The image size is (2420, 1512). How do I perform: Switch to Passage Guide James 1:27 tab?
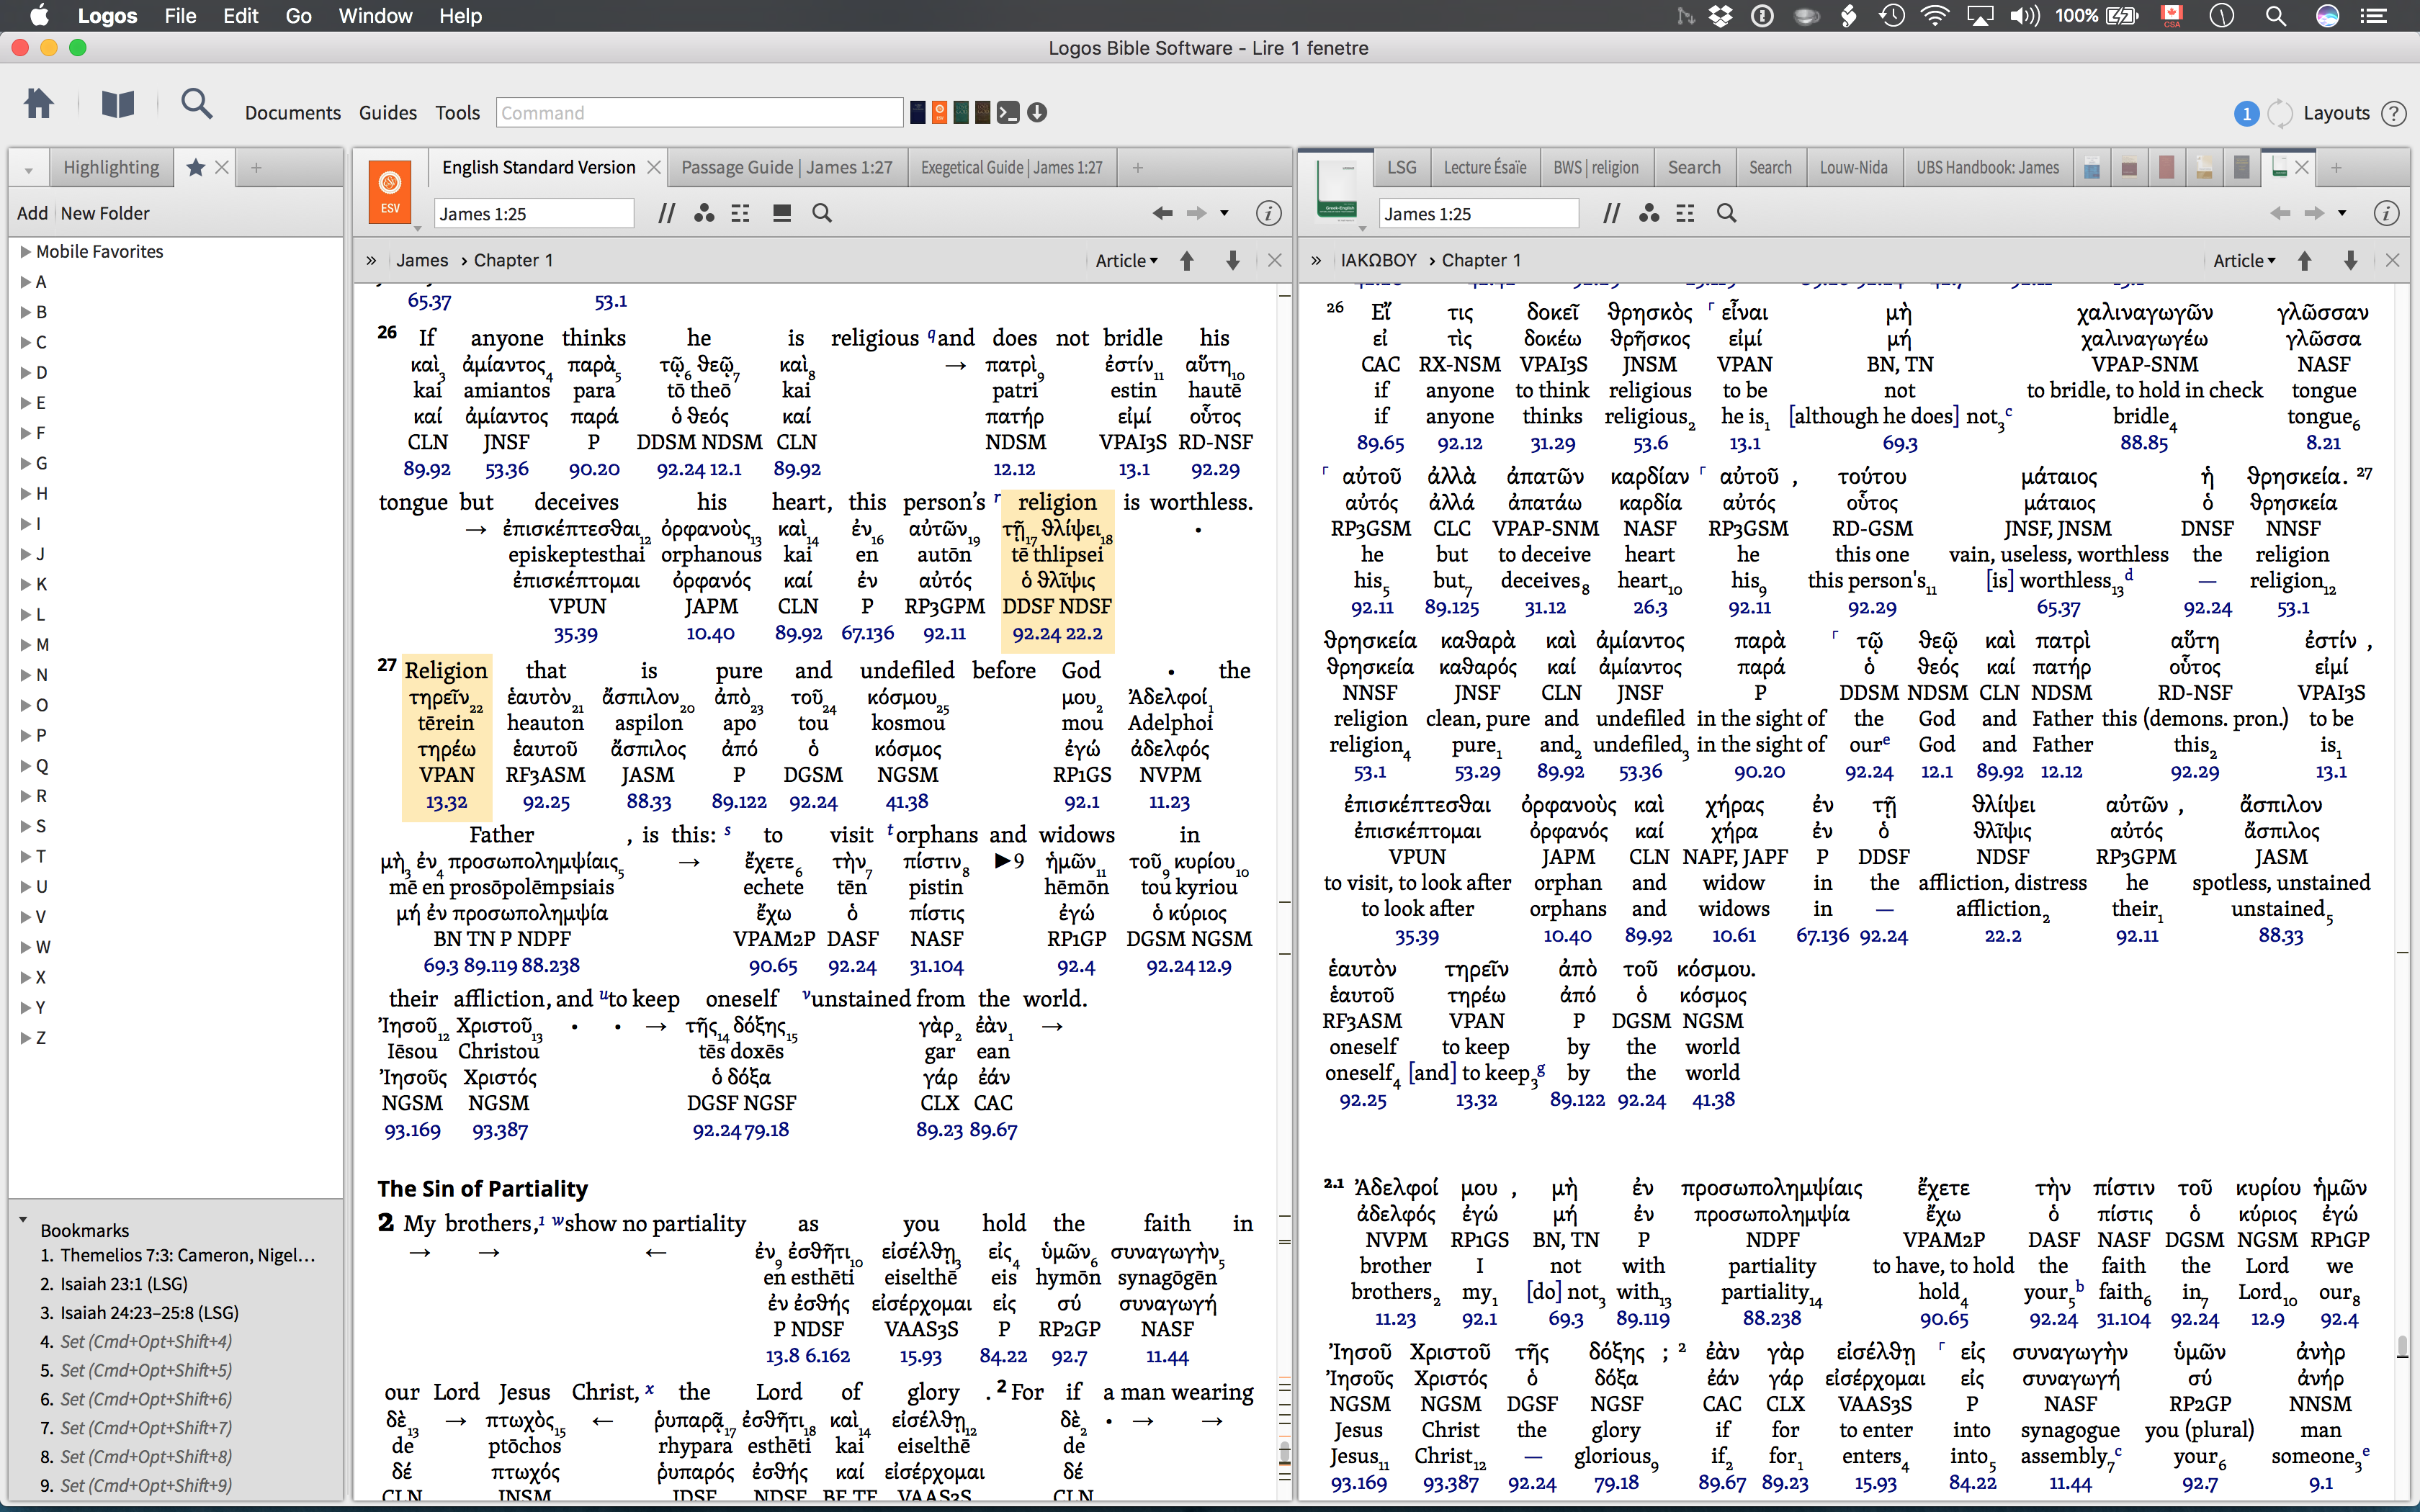point(786,168)
